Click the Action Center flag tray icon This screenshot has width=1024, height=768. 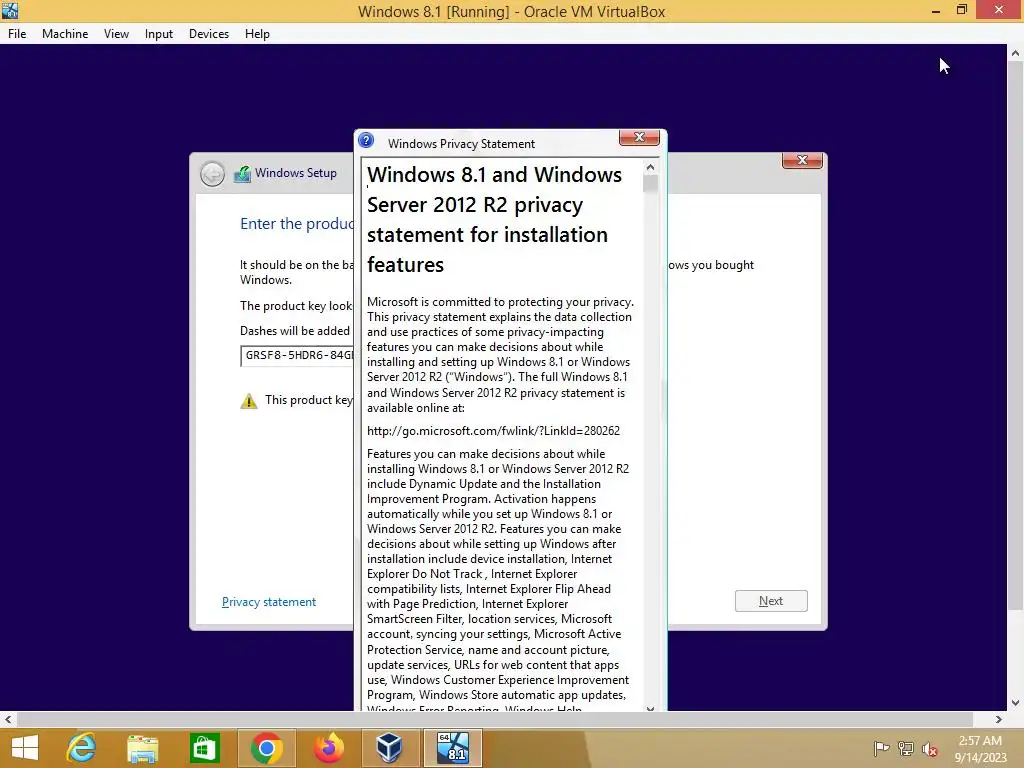pos(881,748)
